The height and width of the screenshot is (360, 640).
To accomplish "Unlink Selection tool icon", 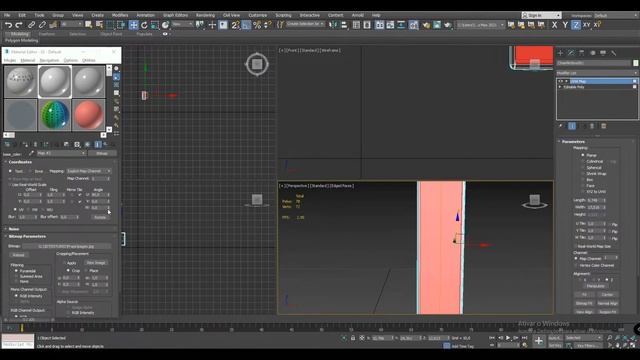I will click(42, 25).
